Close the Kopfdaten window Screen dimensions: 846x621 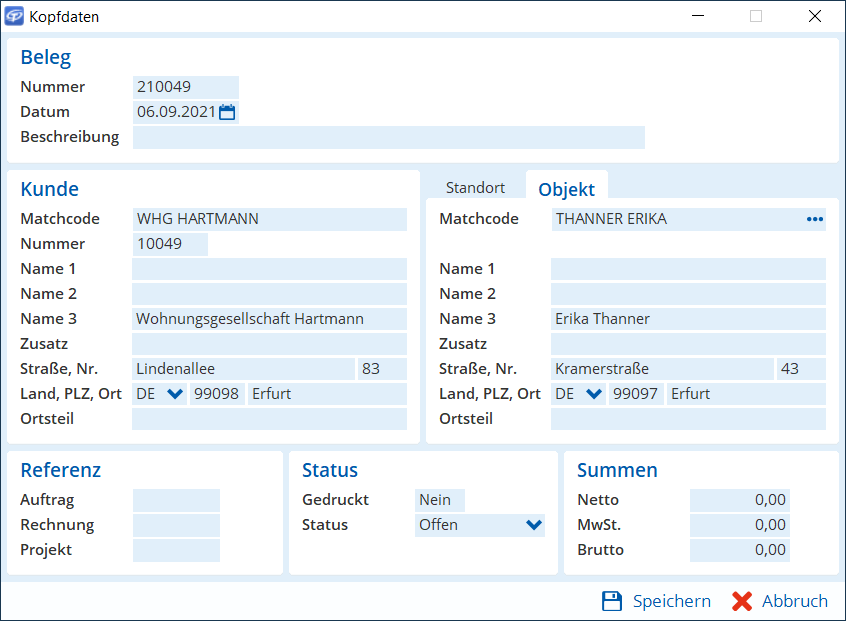pos(815,17)
